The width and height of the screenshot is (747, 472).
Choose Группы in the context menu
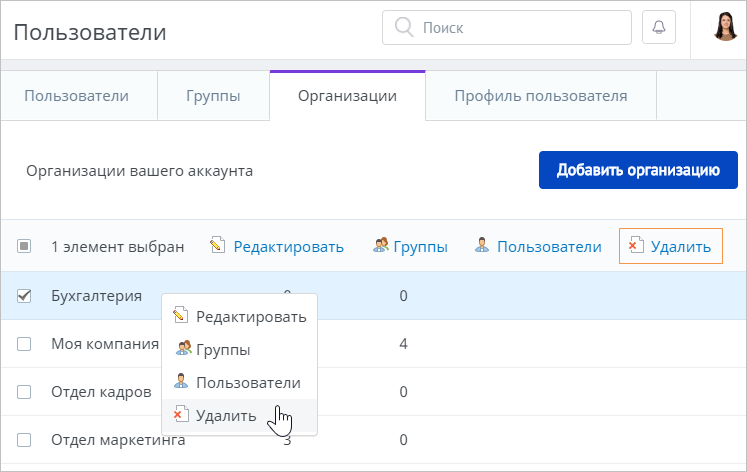240,350
